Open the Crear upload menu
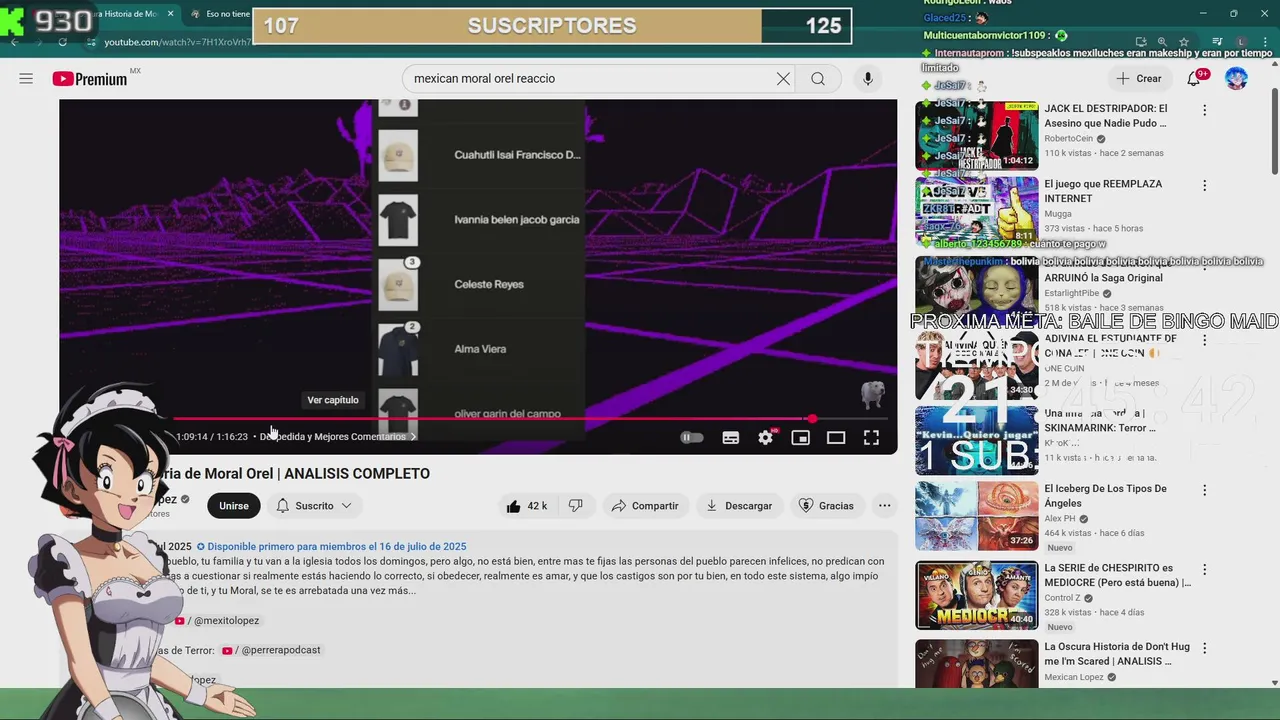This screenshot has height=720, width=1280. click(1140, 78)
